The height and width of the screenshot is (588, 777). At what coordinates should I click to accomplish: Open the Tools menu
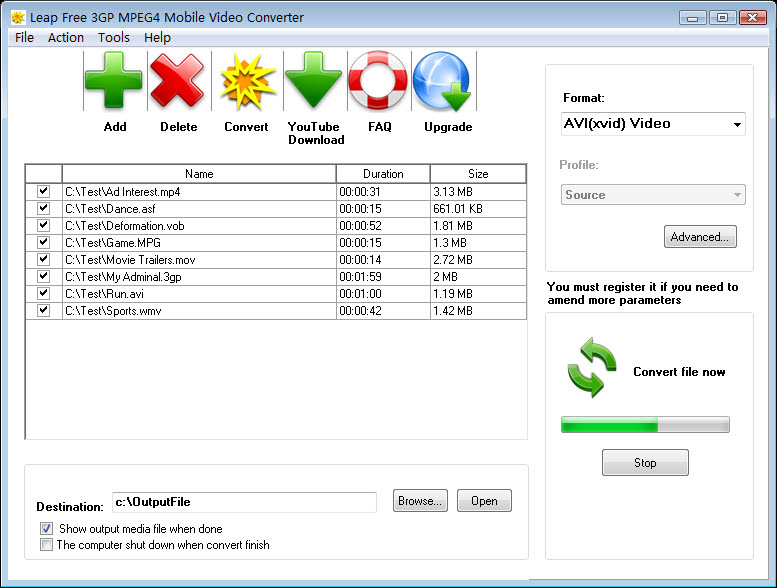point(113,38)
